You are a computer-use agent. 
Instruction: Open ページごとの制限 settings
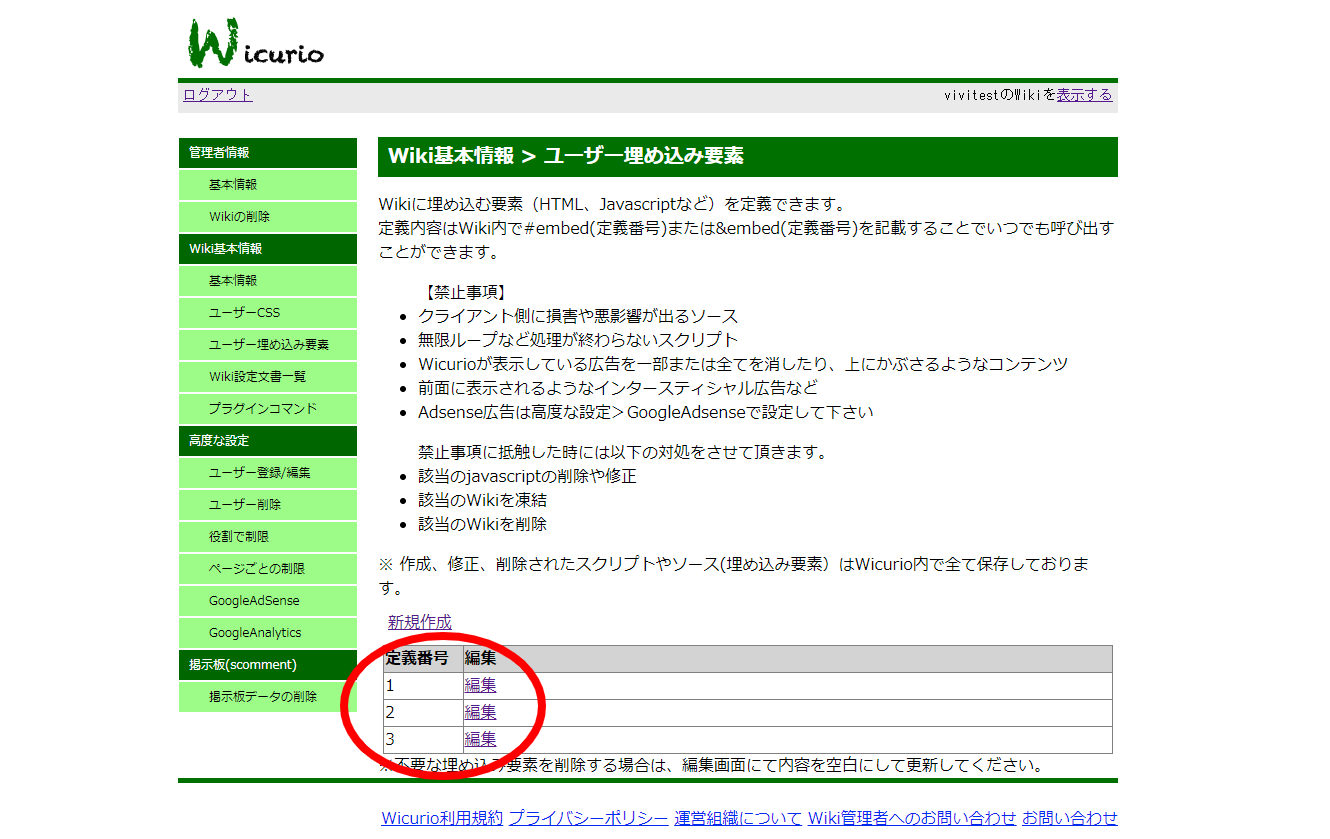point(256,569)
